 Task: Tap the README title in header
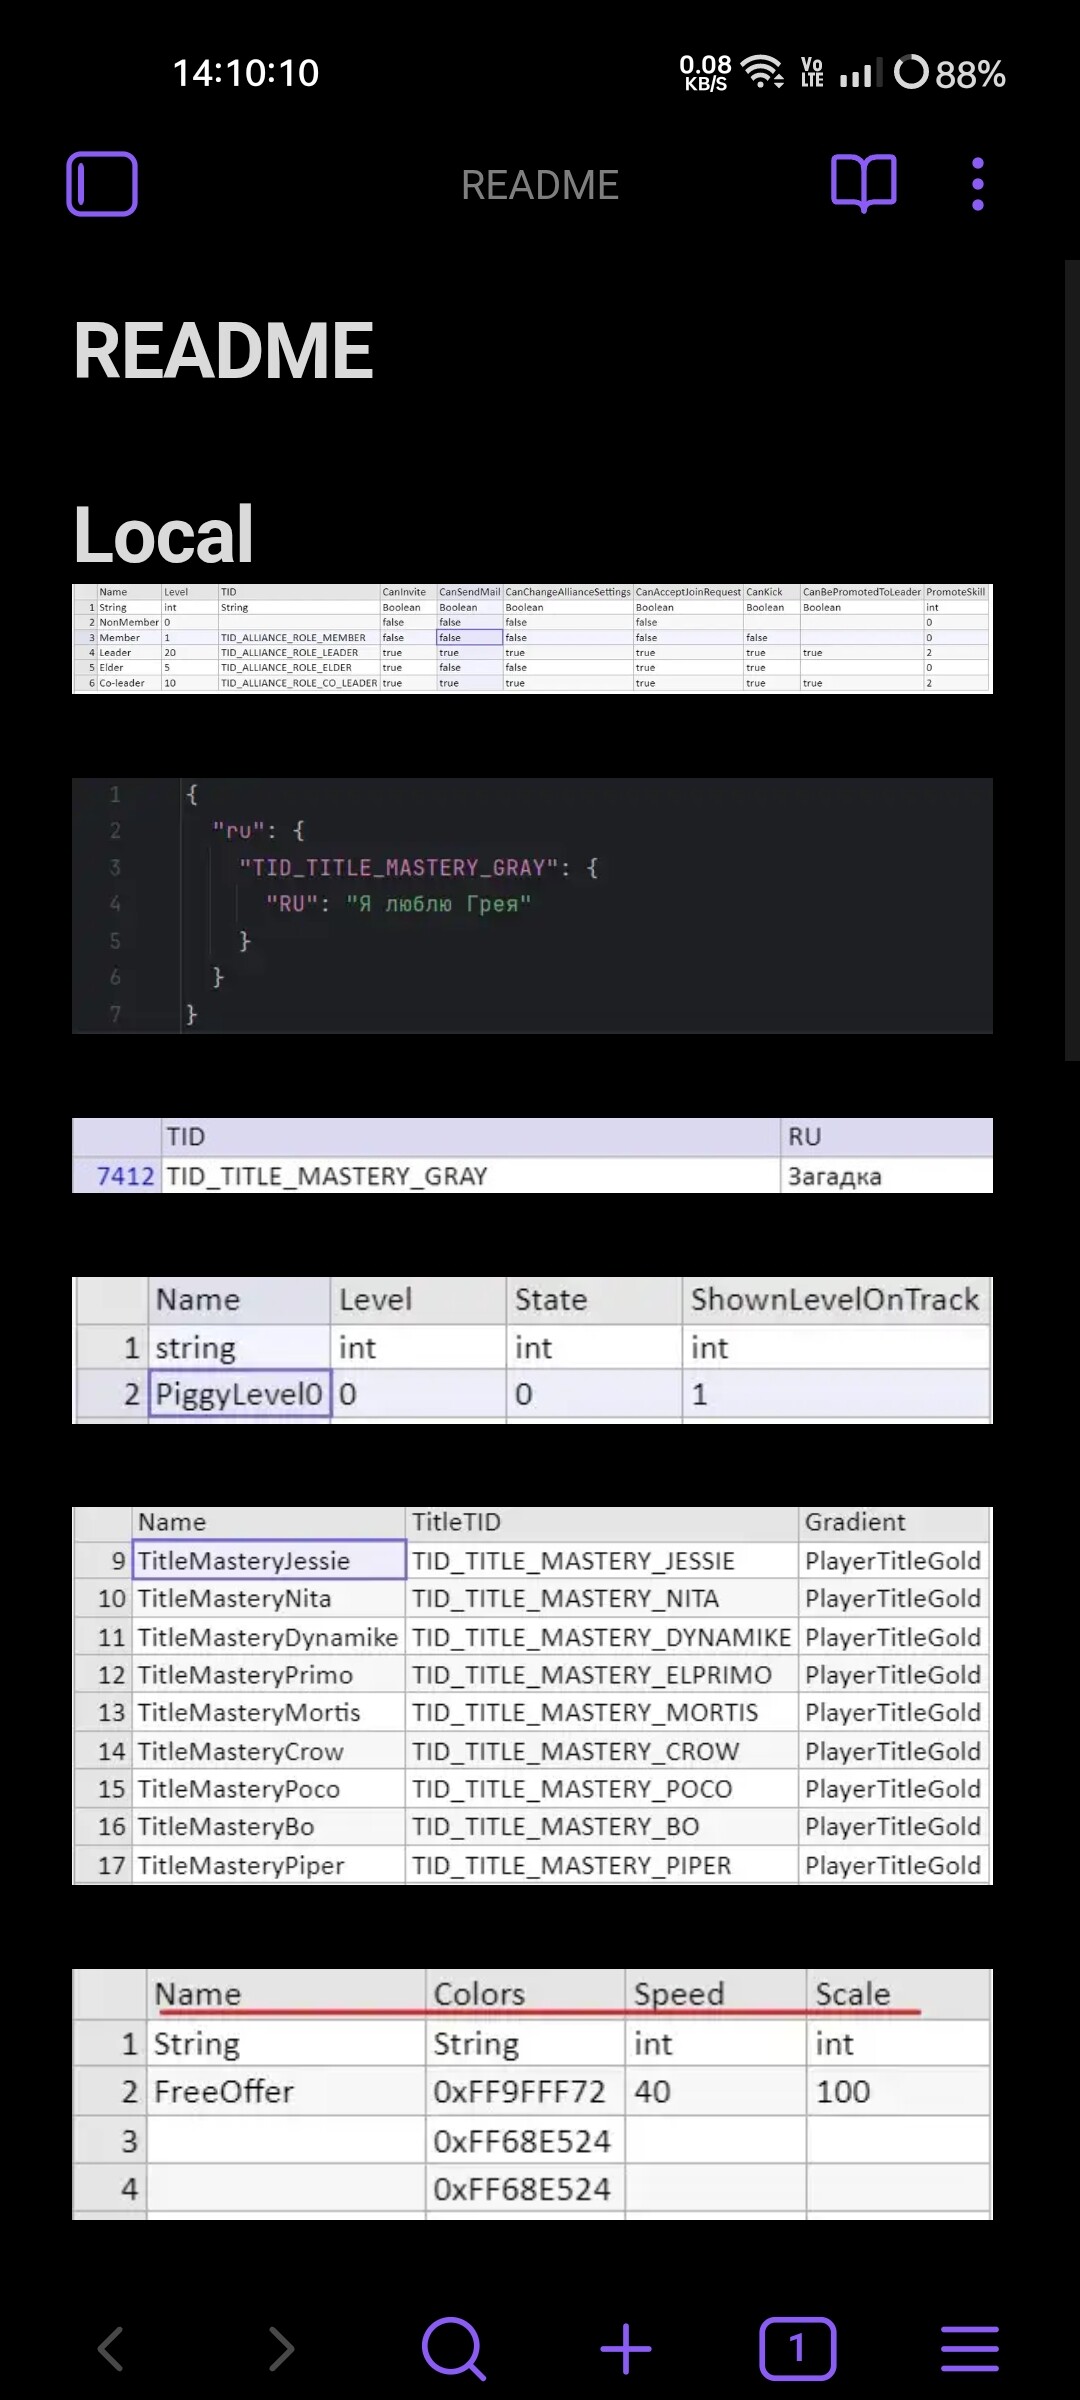coord(540,185)
